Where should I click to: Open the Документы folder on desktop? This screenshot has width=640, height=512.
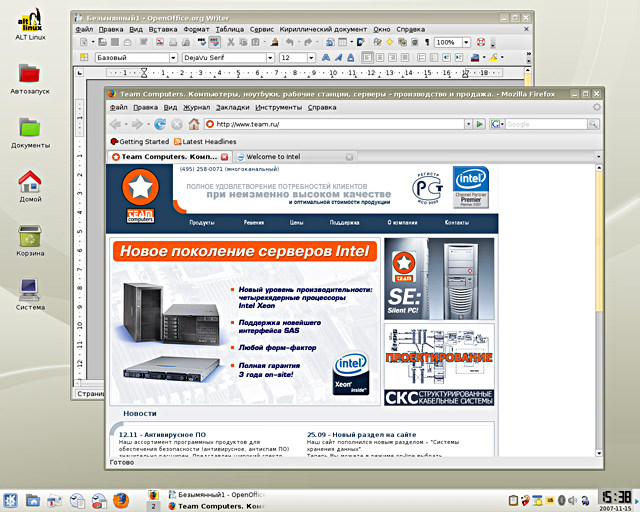[30, 128]
